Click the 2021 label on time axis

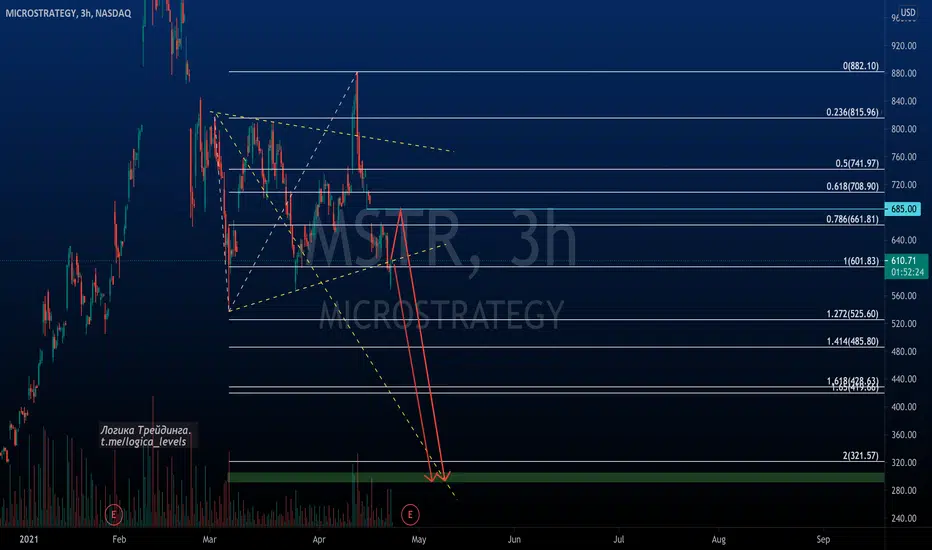tap(29, 539)
